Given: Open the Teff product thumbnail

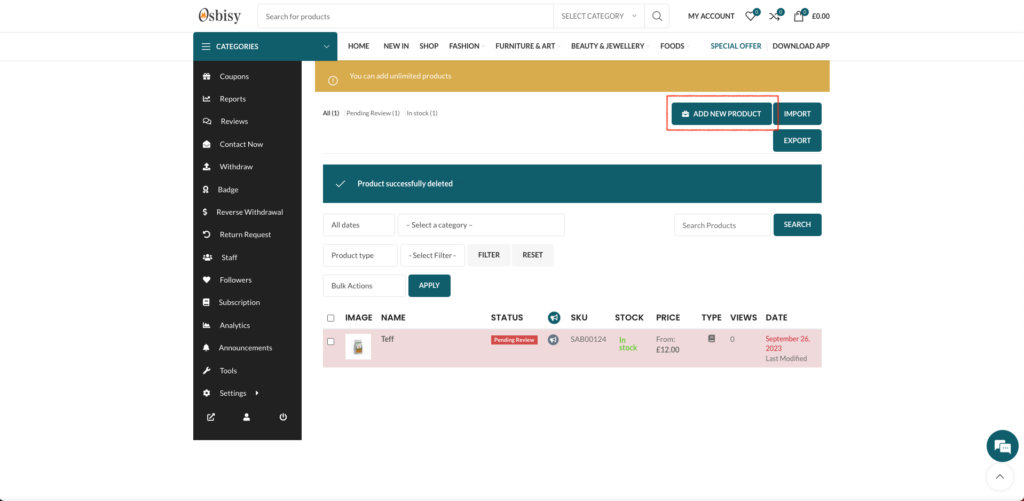Looking at the screenshot, I should (x=358, y=347).
